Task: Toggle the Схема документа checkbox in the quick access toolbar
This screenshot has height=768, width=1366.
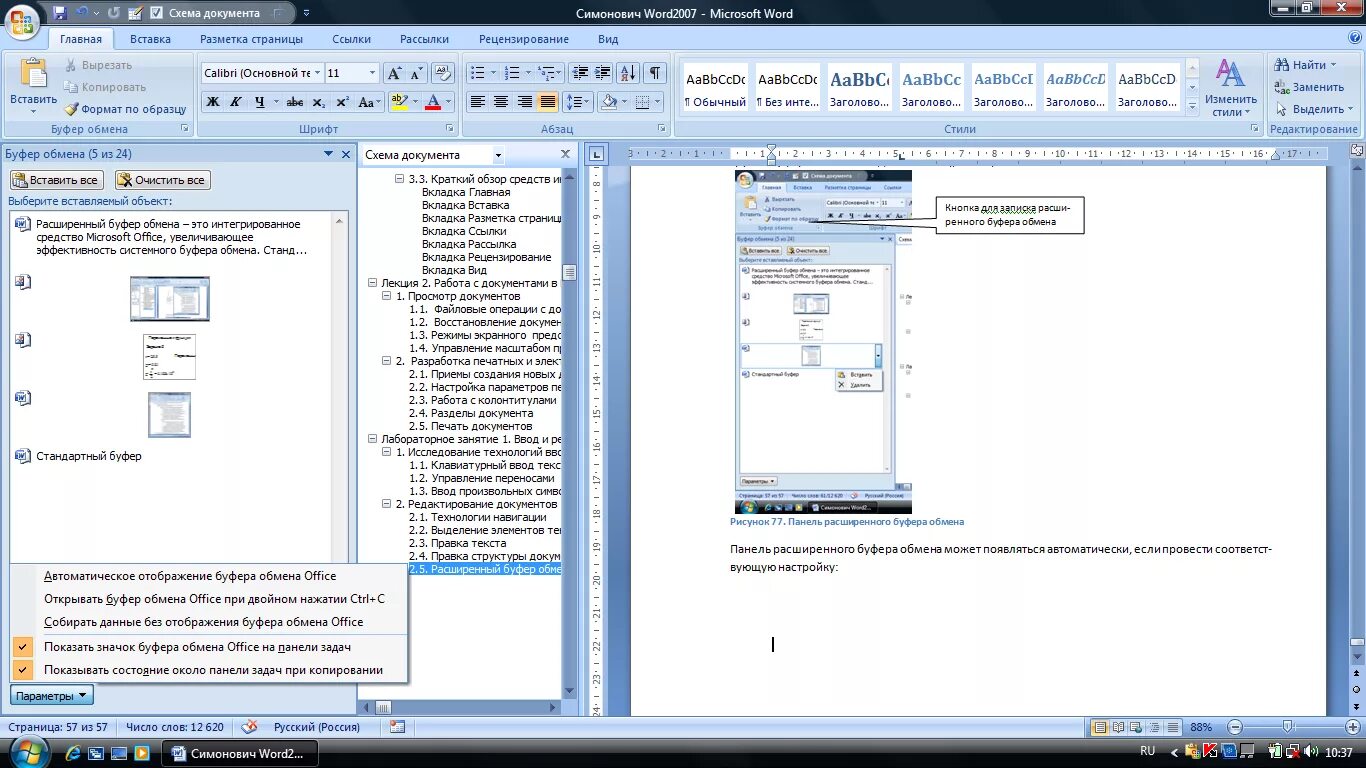Action: click(156, 13)
